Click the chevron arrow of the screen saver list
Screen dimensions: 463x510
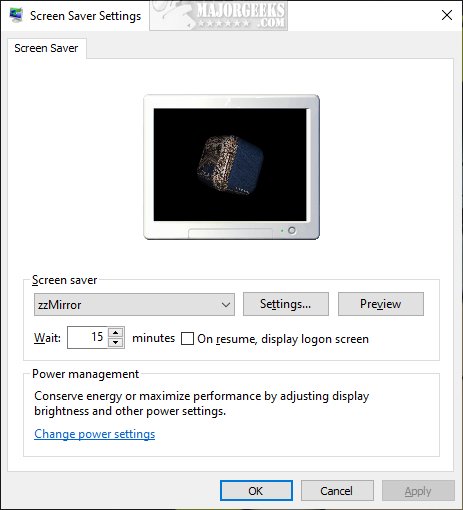point(226,305)
